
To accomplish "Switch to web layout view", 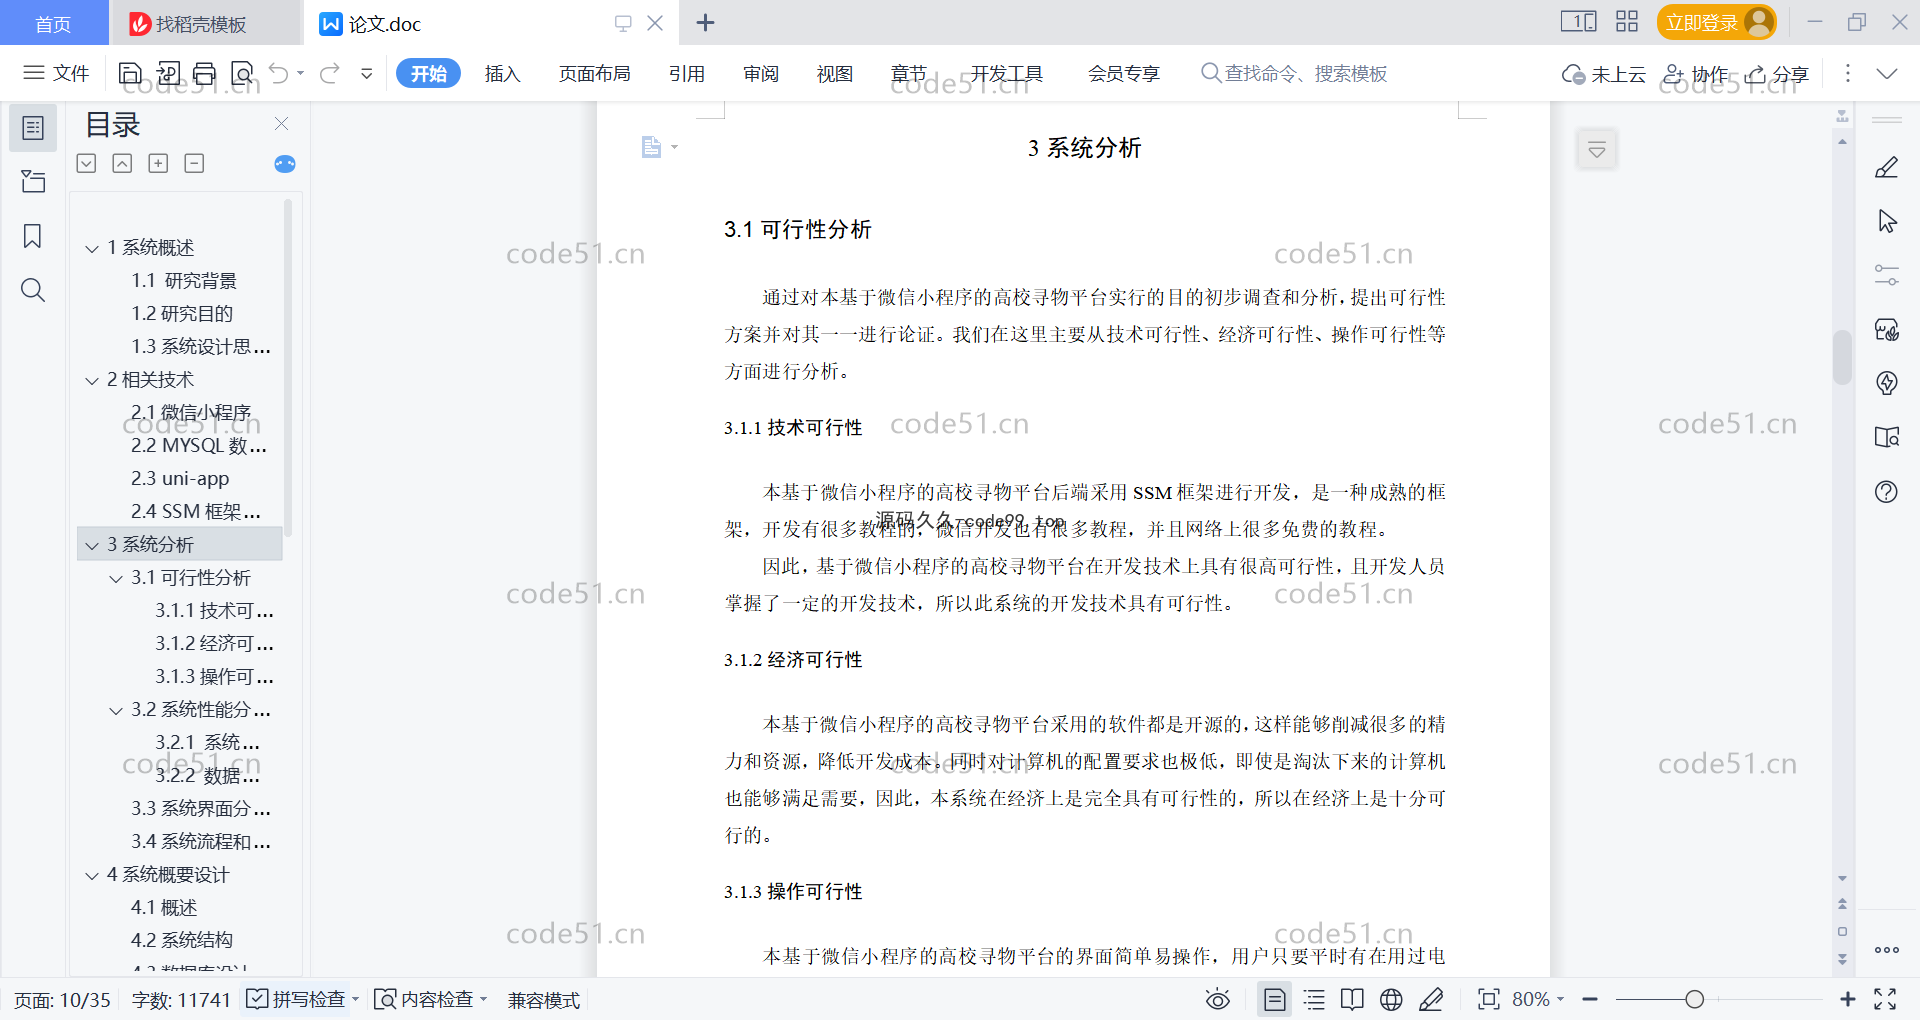I will (x=1391, y=999).
